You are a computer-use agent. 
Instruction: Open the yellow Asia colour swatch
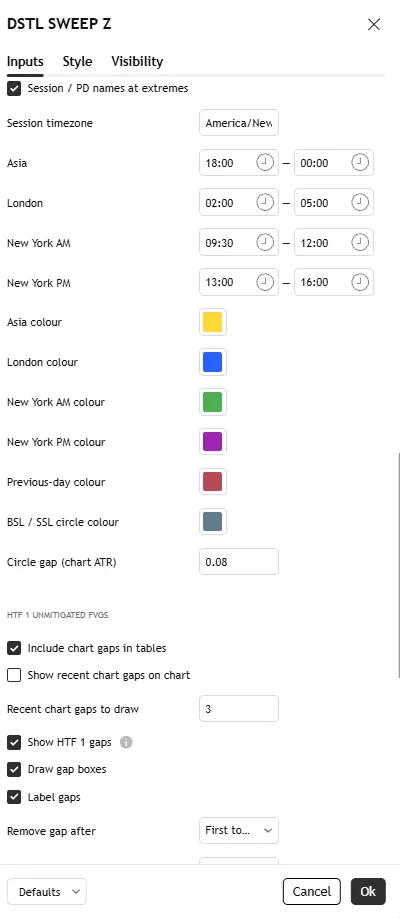click(213, 322)
